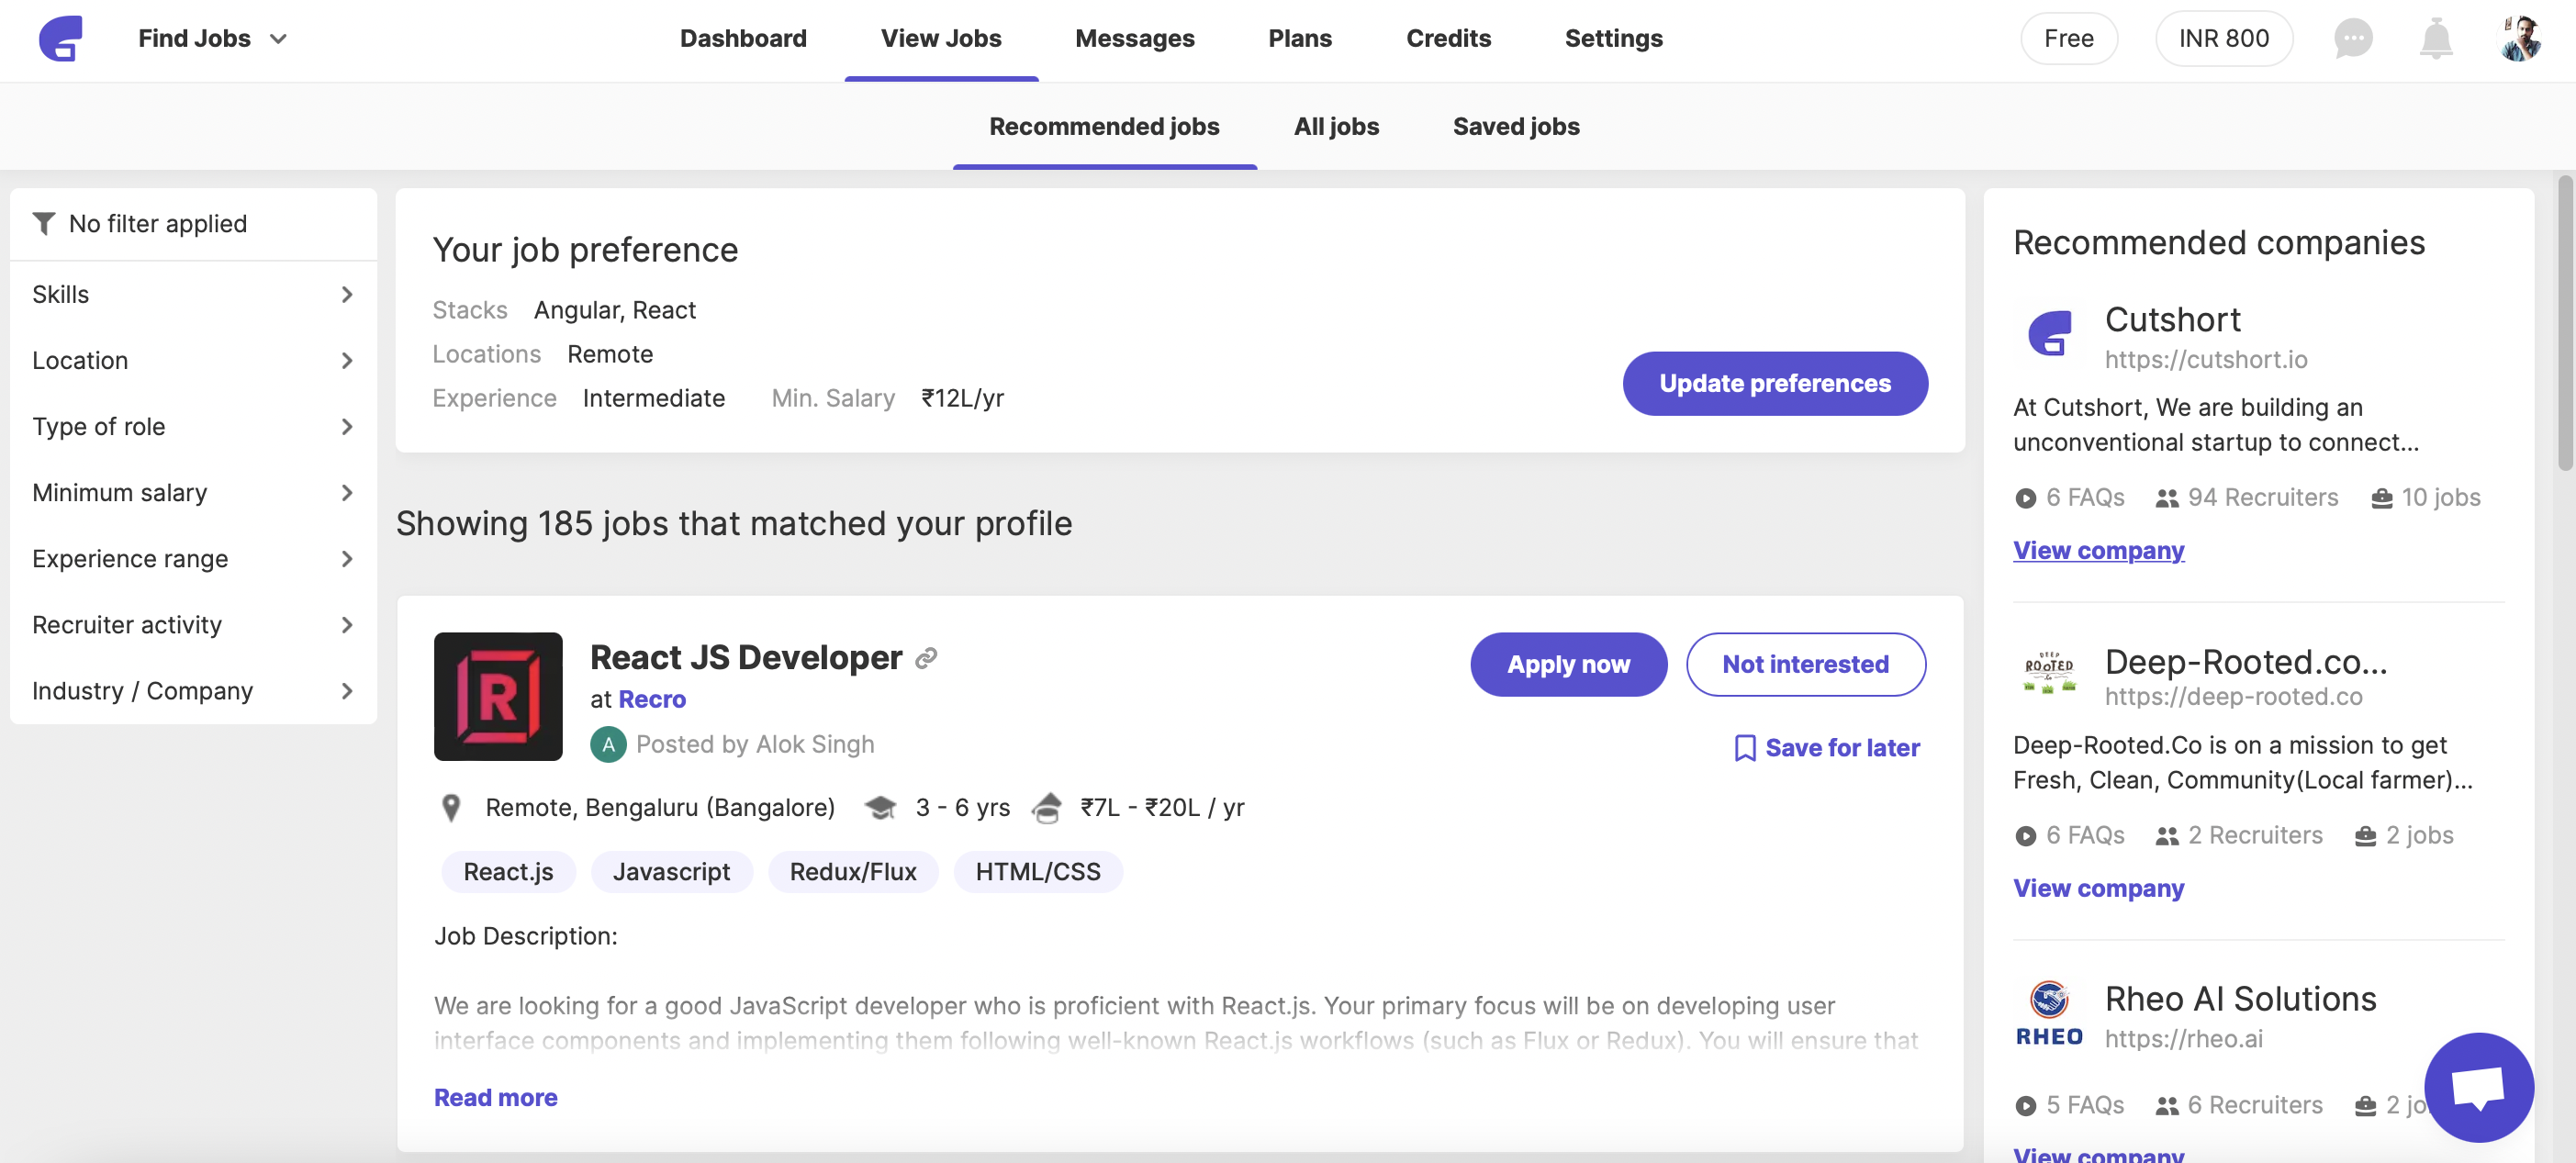Switch to Recommended jobs sub-tab
Viewport: 2576px width, 1163px height.
[1104, 127]
